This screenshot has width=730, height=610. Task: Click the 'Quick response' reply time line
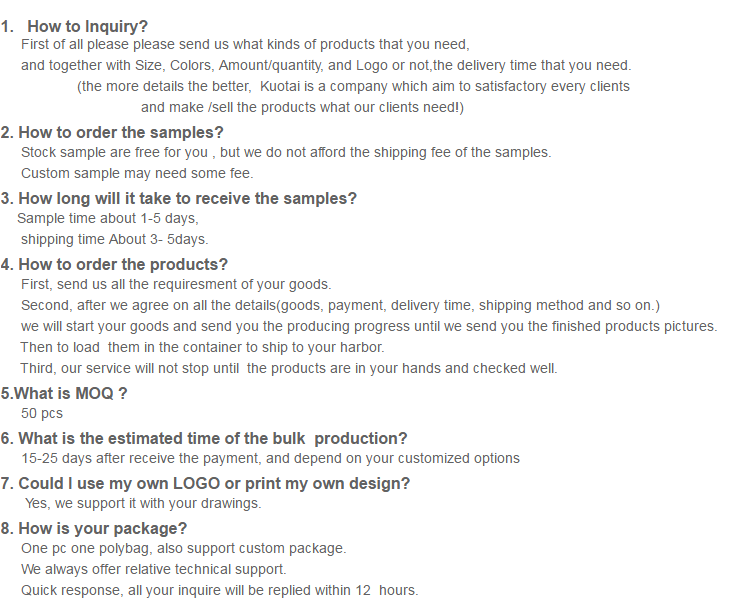click(219, 590)
